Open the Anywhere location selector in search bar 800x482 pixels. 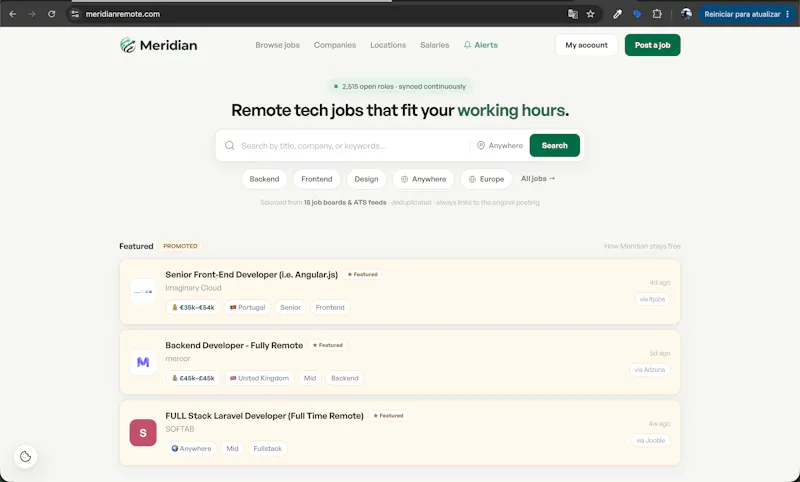(x=499, y=146)
